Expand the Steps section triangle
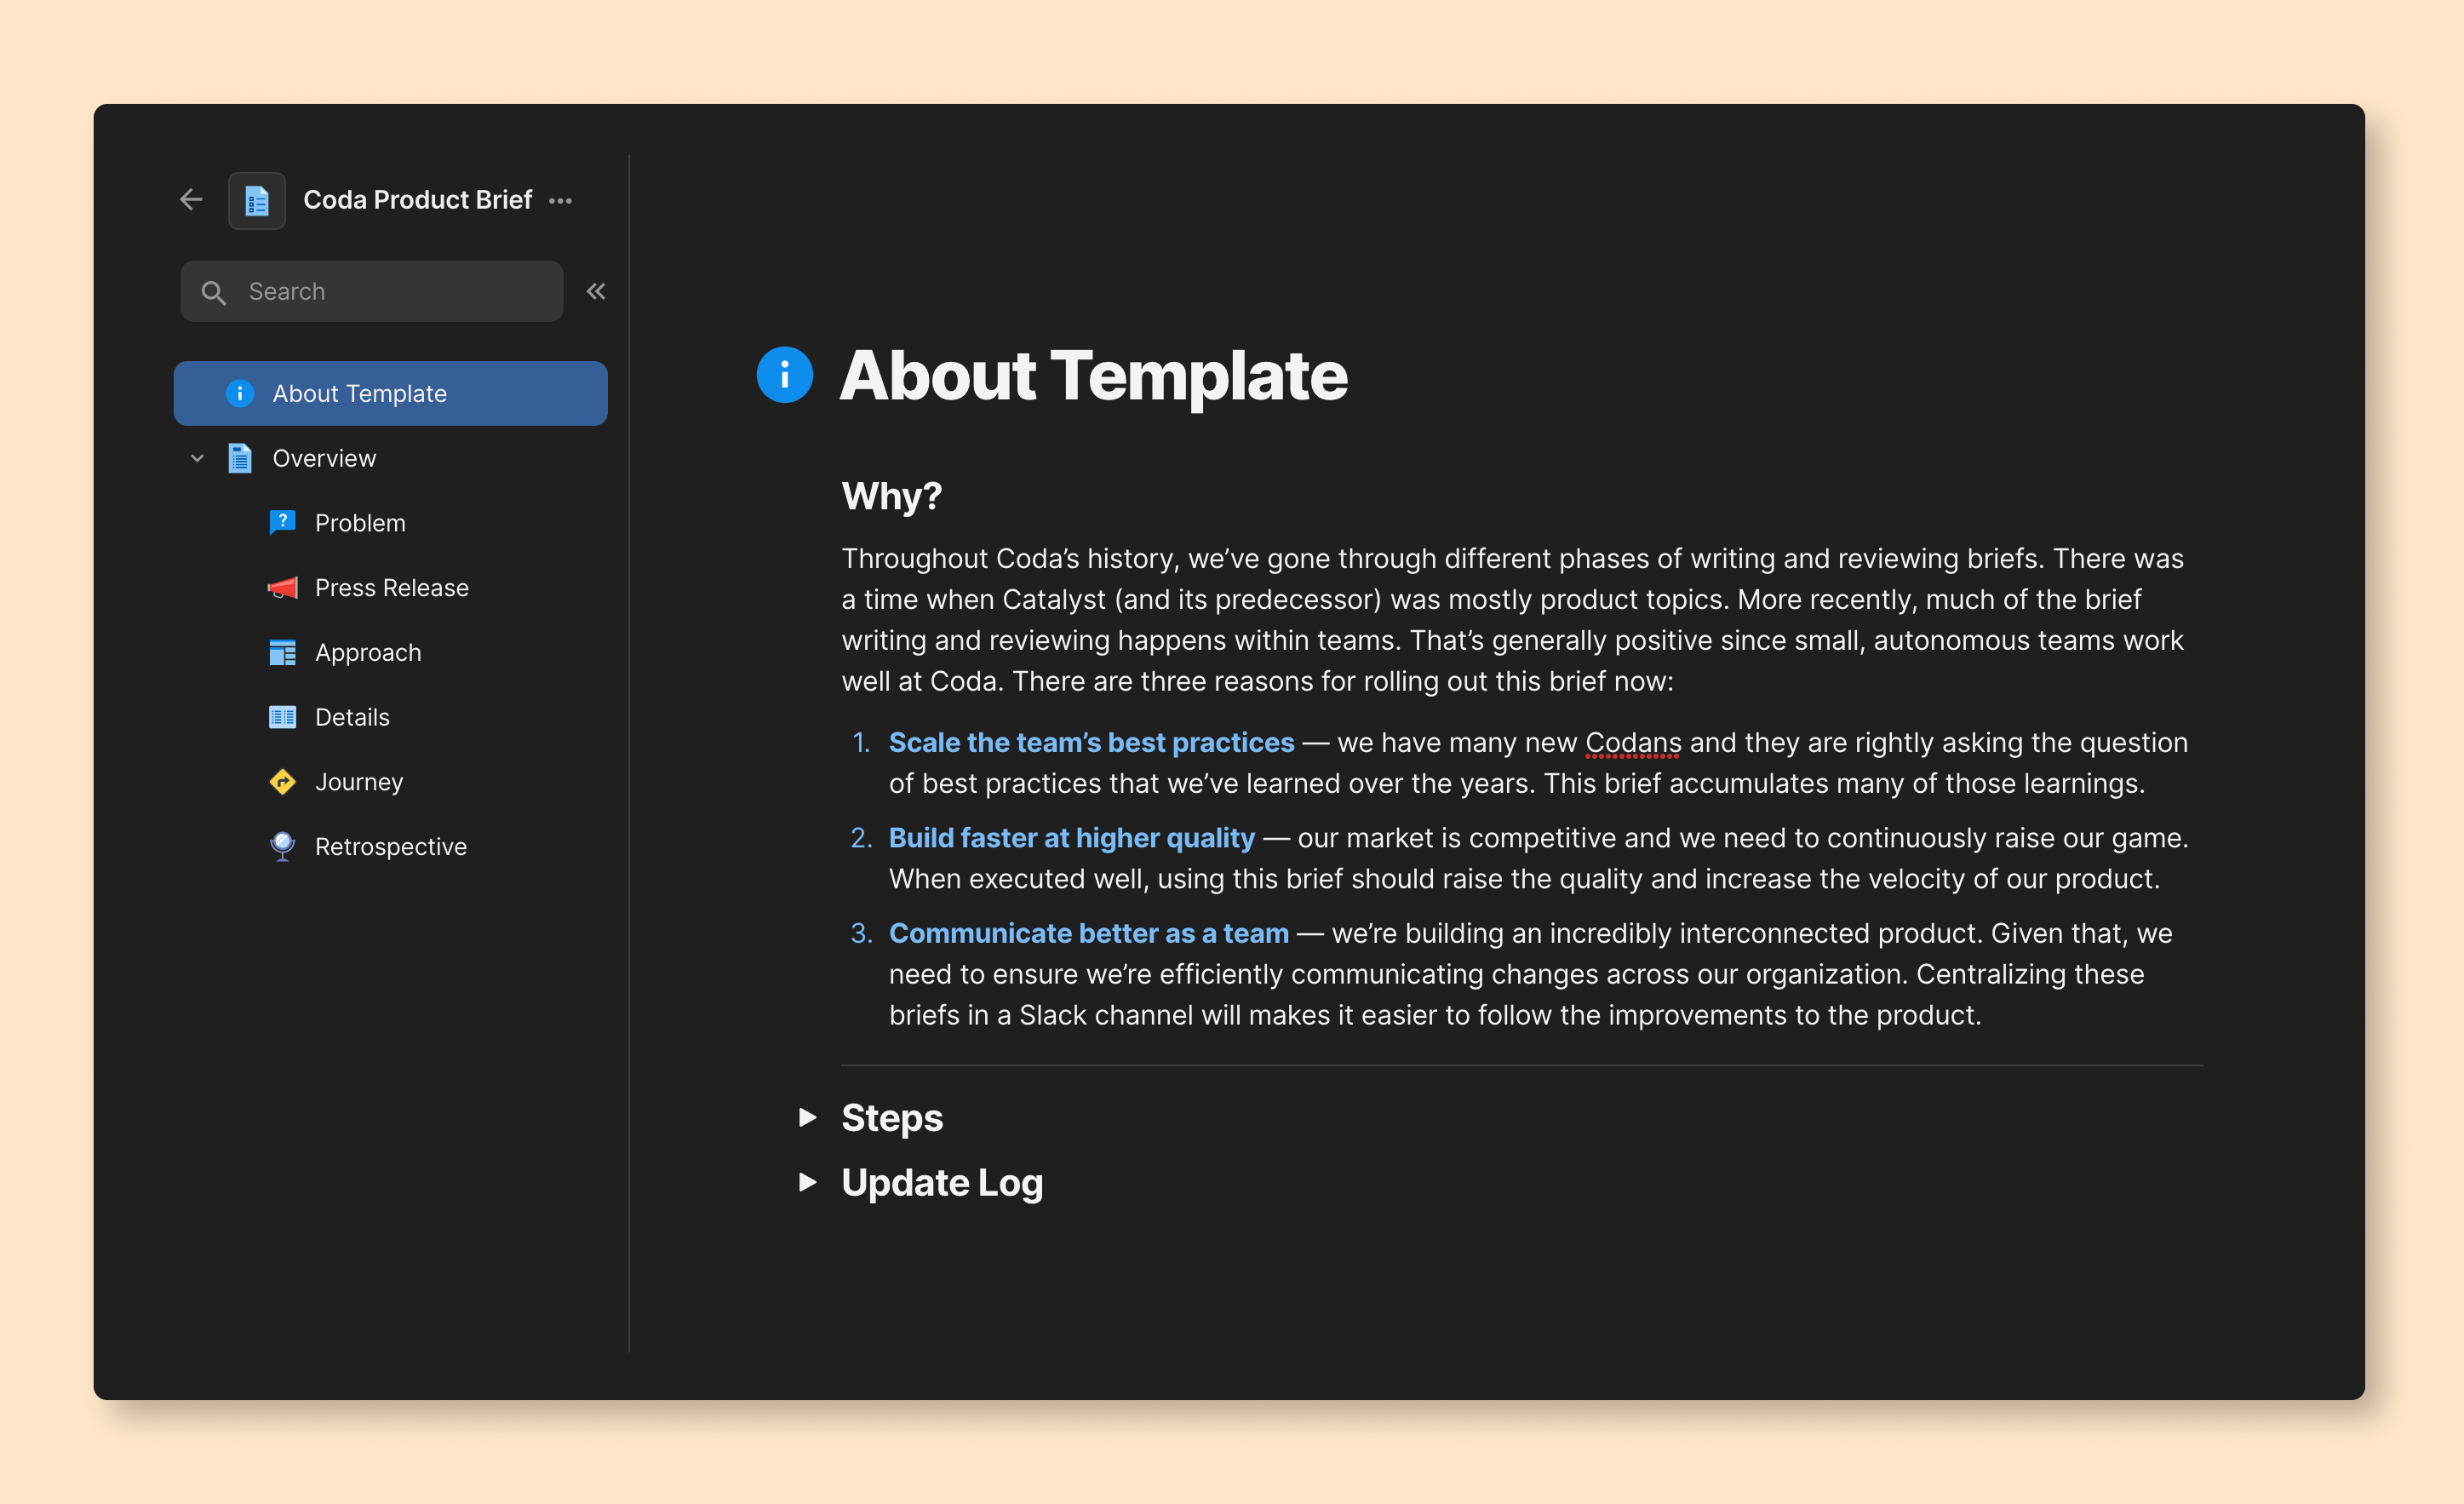 [x=808, y=1117]
